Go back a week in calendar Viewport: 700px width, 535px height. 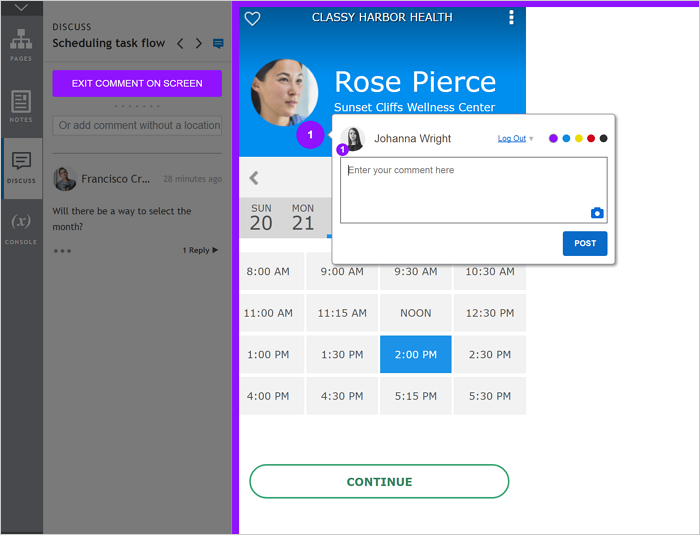coord(254,178)
